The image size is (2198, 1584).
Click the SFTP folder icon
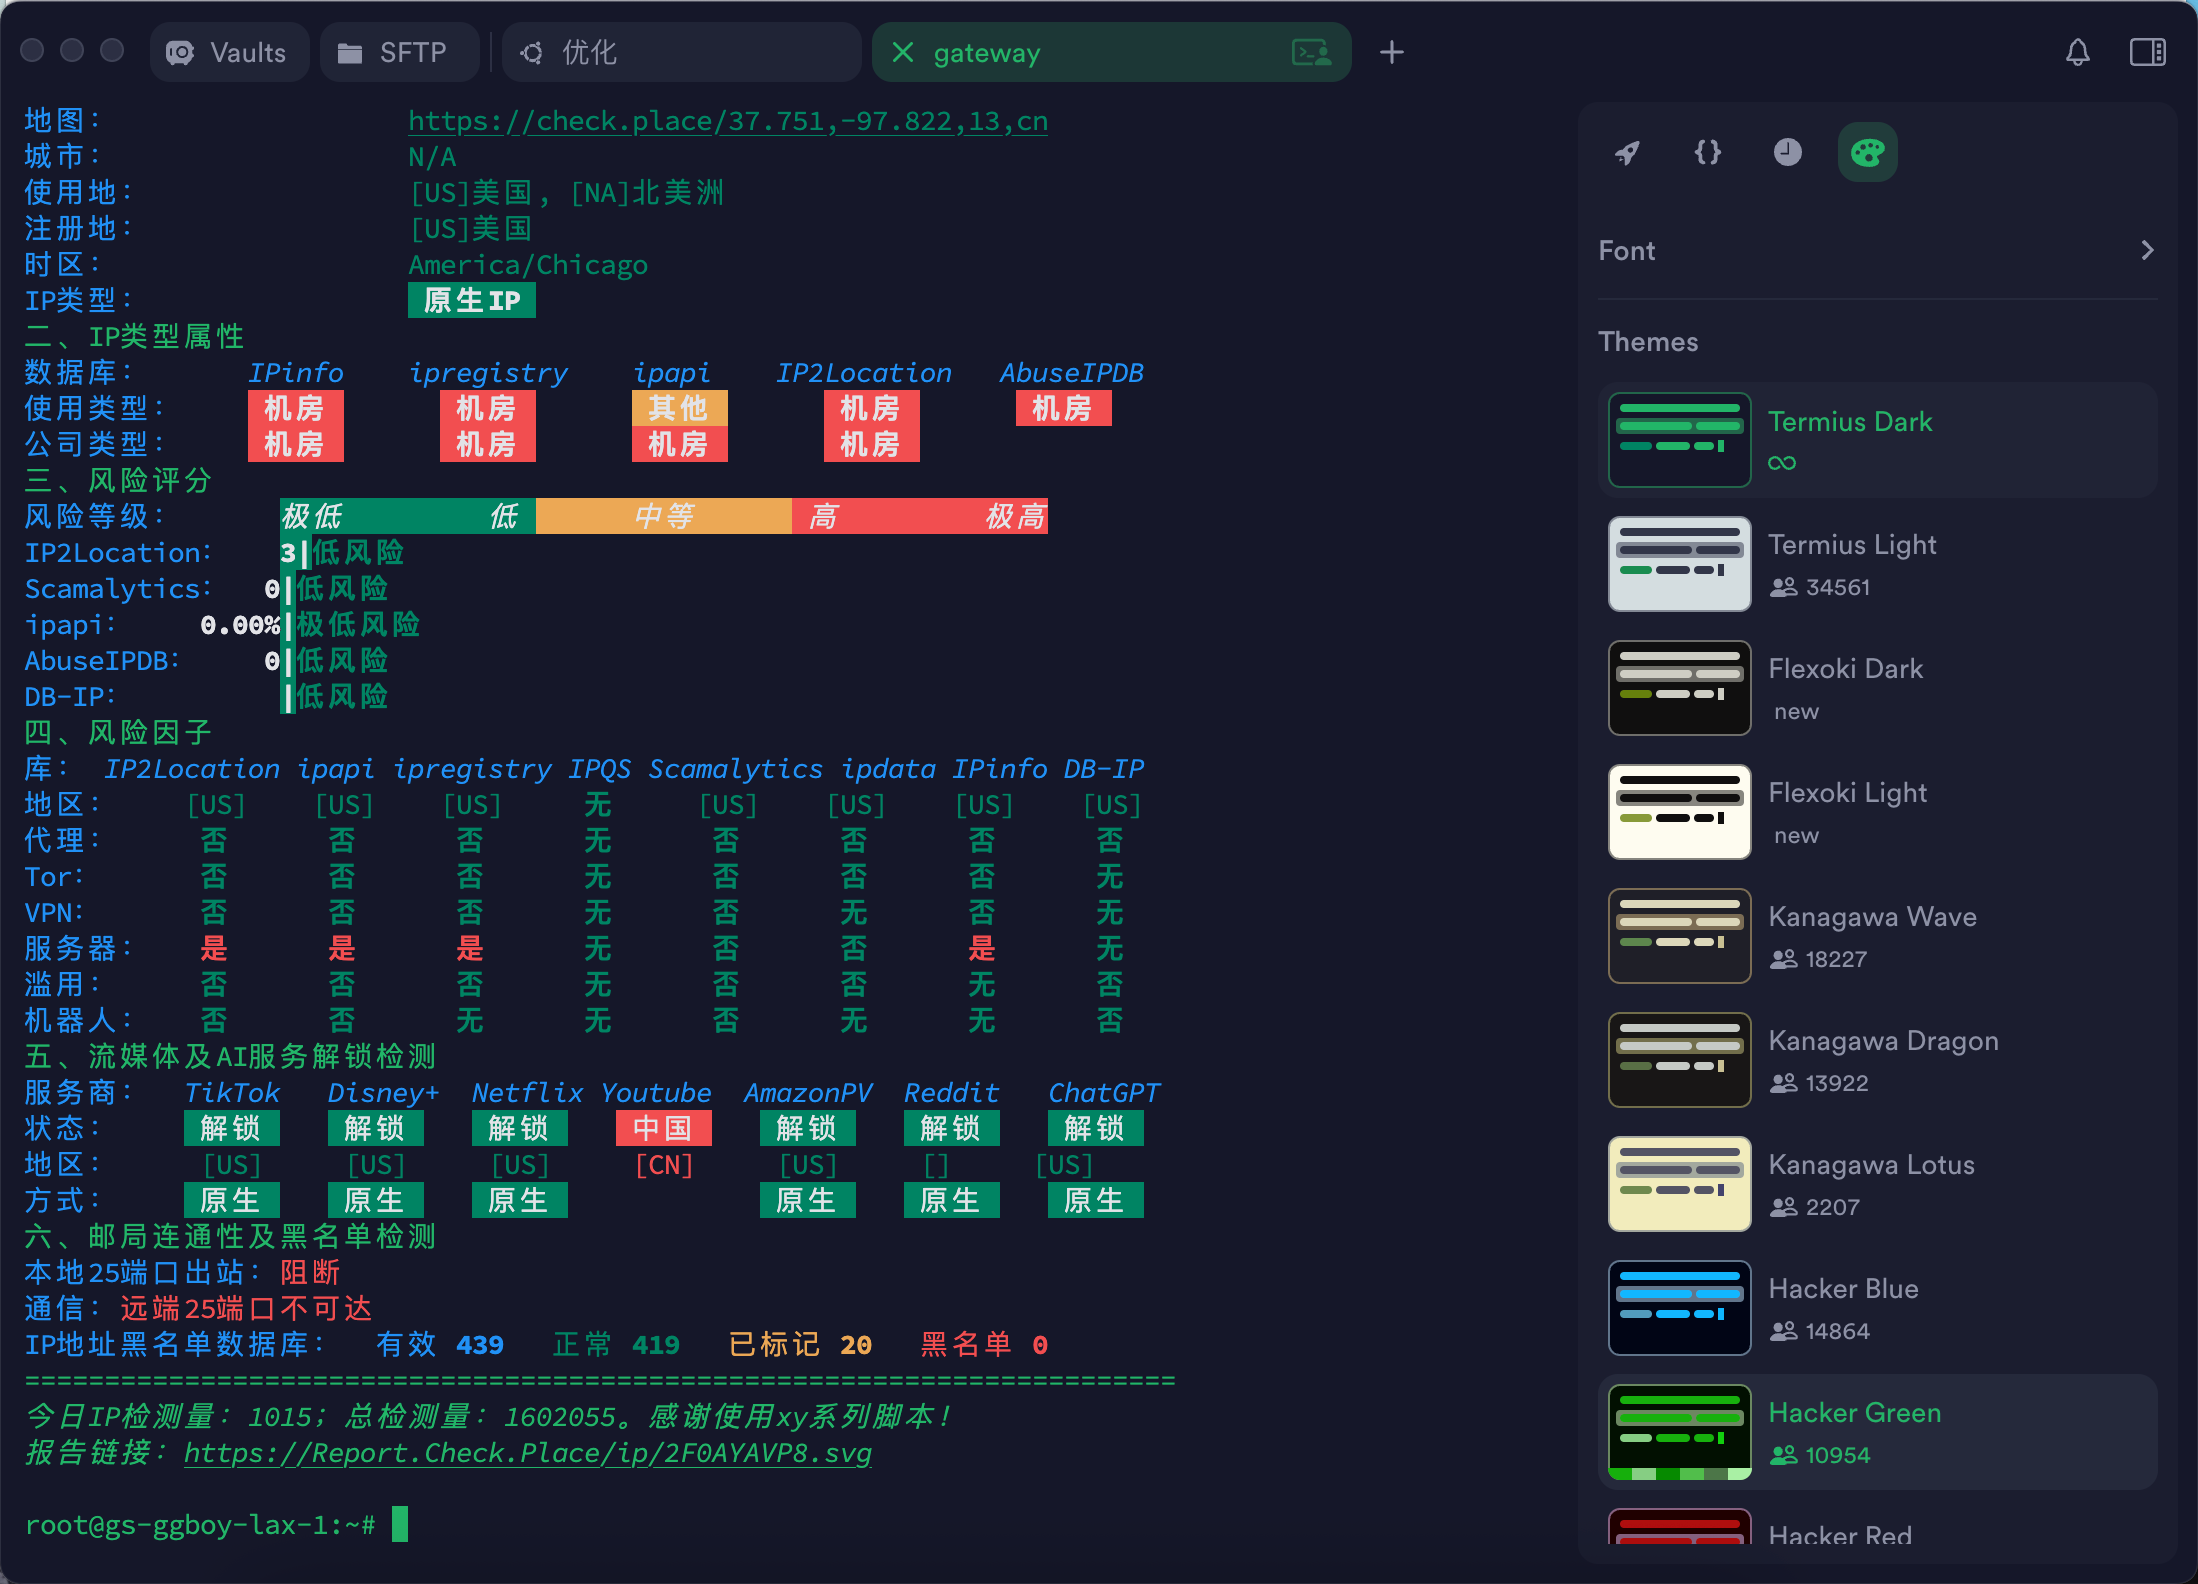[x=350, y=53]
